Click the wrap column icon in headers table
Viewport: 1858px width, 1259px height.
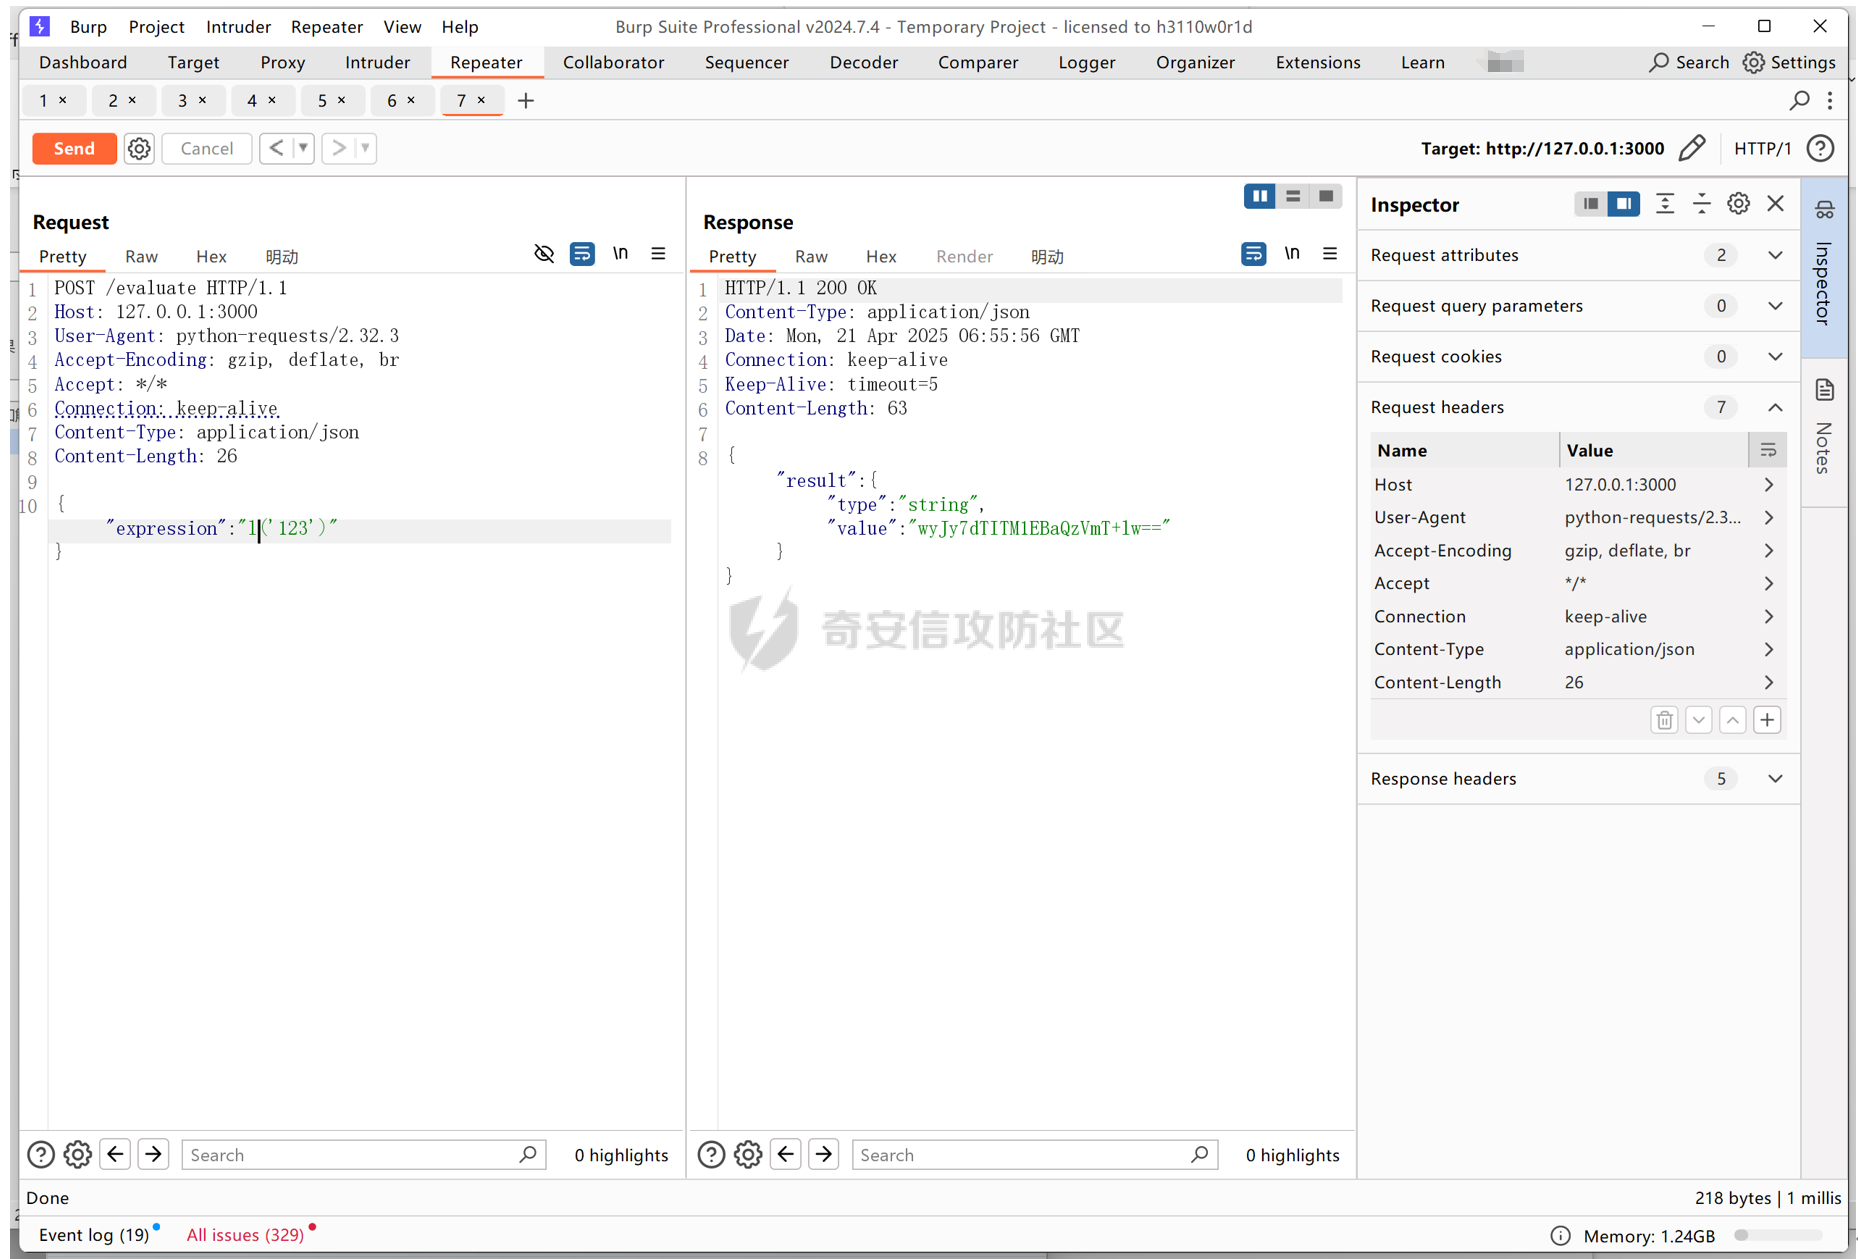click(1768, 450)
